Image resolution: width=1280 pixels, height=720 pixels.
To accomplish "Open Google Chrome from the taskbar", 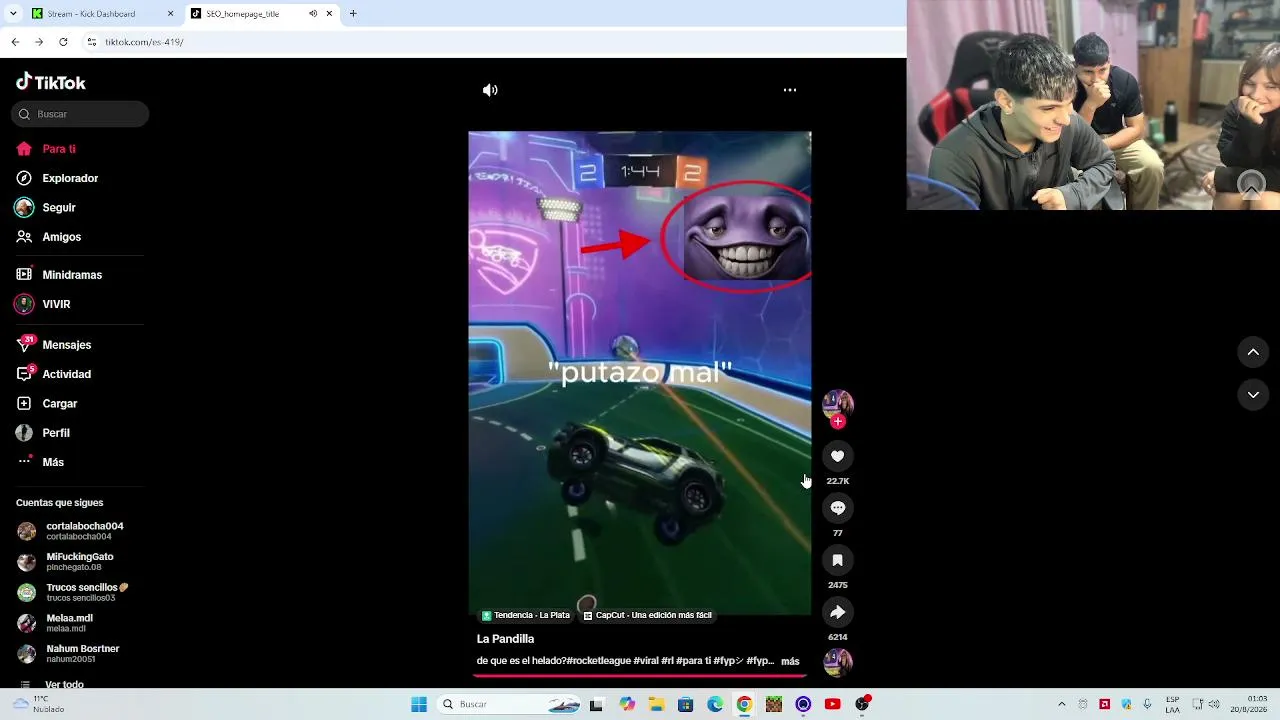I will (744, 704).
